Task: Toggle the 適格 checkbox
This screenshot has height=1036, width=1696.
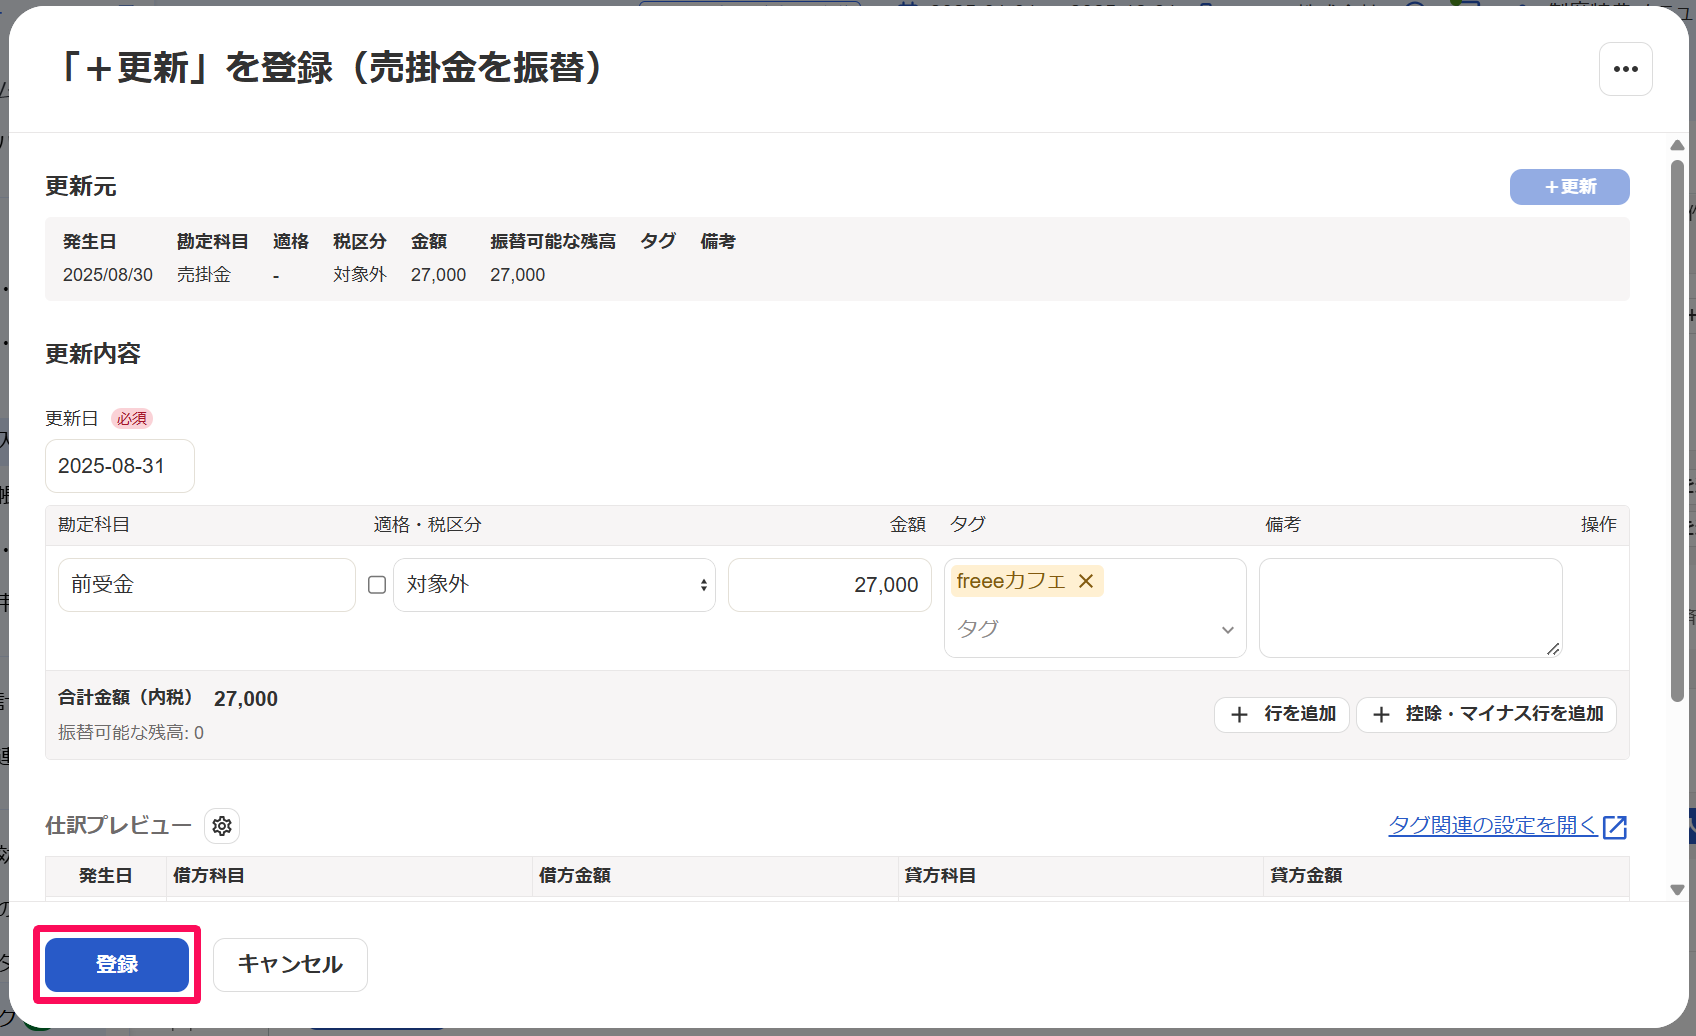Action: (x=377, y=585)
